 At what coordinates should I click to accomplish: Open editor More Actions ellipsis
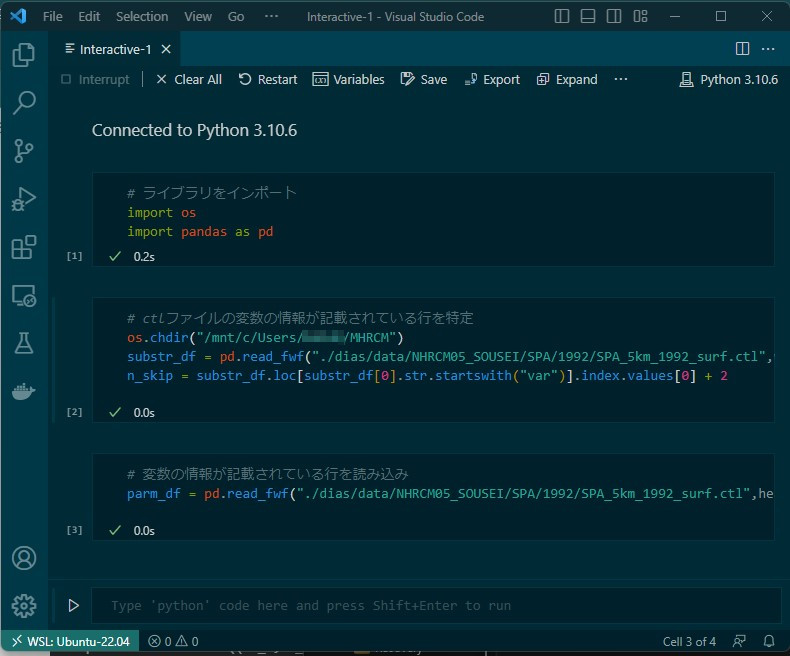point(768,49)
